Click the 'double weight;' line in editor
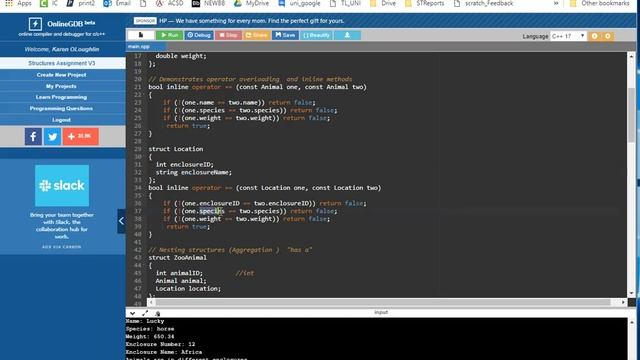The height and width of the screenshot is (360, 640). (x=181, y=56)
